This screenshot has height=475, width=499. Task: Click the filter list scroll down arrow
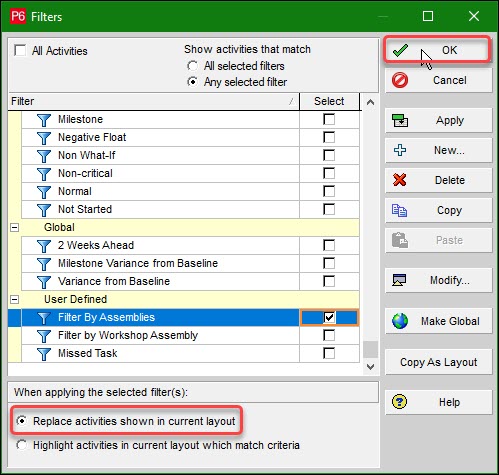point(370,367)
